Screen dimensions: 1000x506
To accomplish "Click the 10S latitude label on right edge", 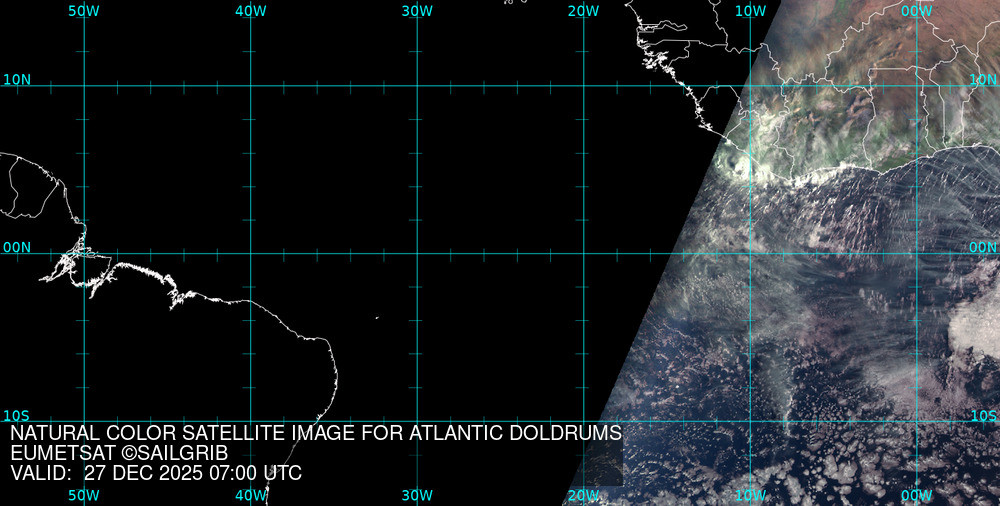I will [x=983, y=415].
